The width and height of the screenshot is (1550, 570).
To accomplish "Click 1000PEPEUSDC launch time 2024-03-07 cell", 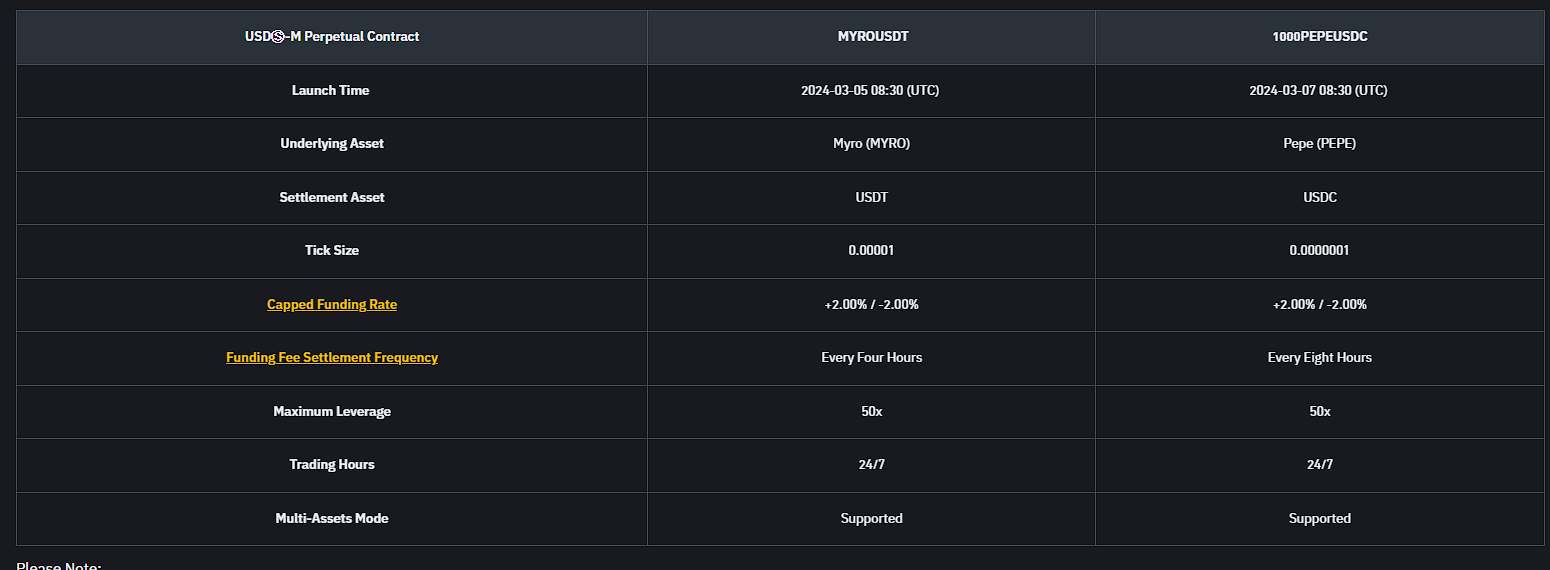I will pyautogui.click(x=1318, y=90).
